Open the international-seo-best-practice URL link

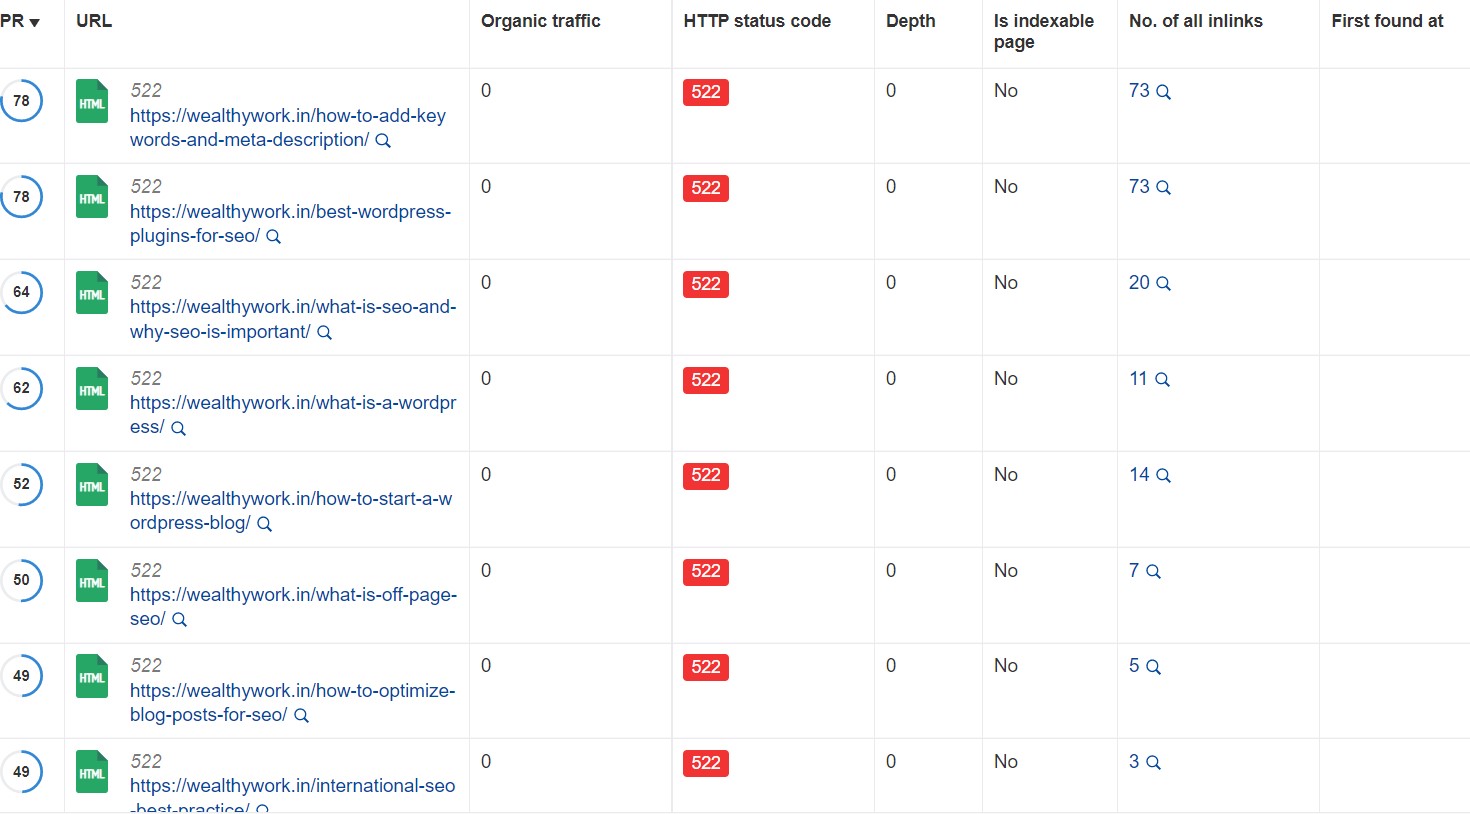point(292,797)
